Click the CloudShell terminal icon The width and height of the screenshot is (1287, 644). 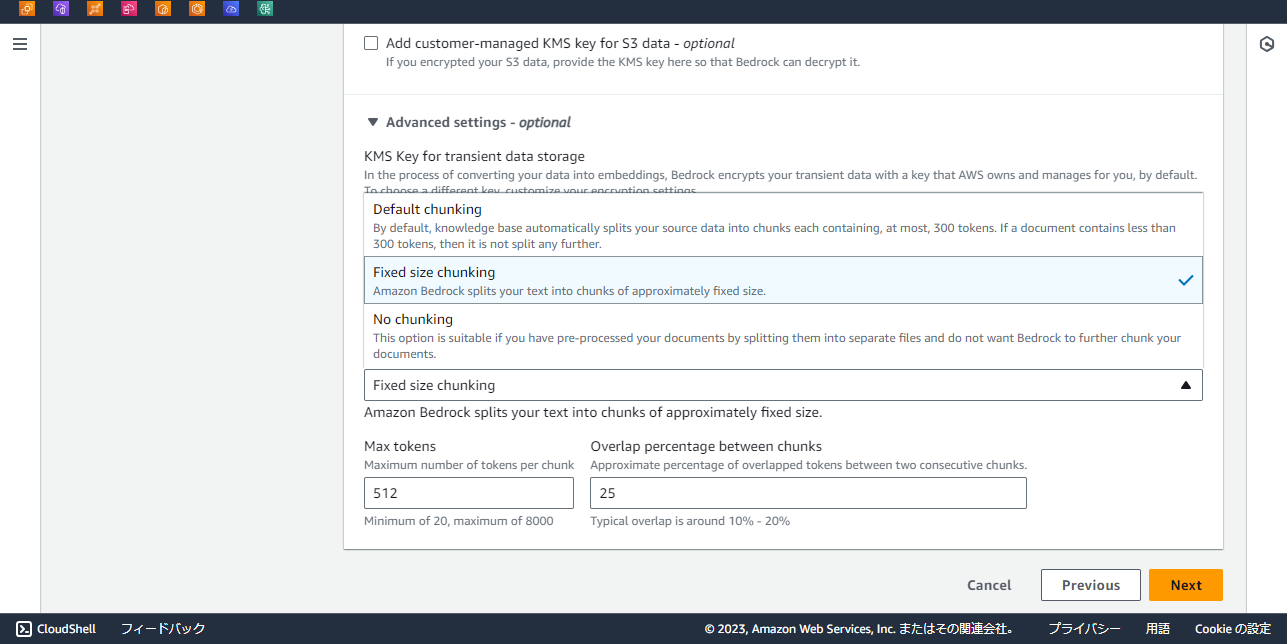(x=24, y=629)
